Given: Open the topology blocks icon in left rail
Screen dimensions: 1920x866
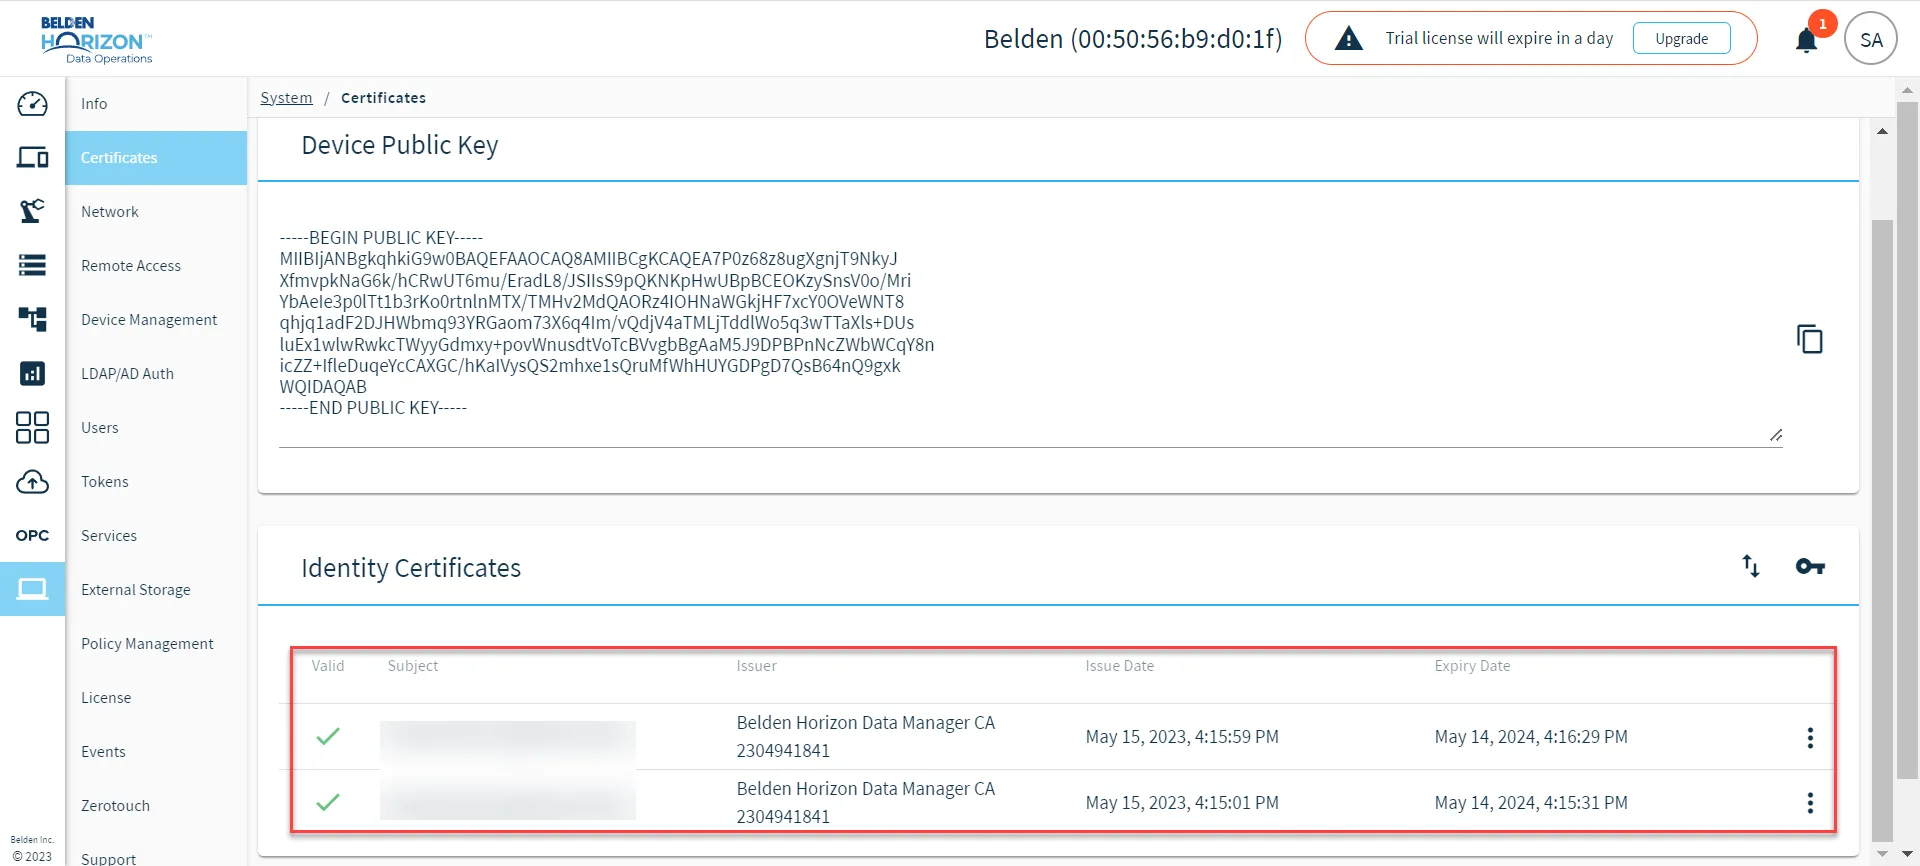Looking at the screenshot, I should pyautogui.click(x=32, y=319).
